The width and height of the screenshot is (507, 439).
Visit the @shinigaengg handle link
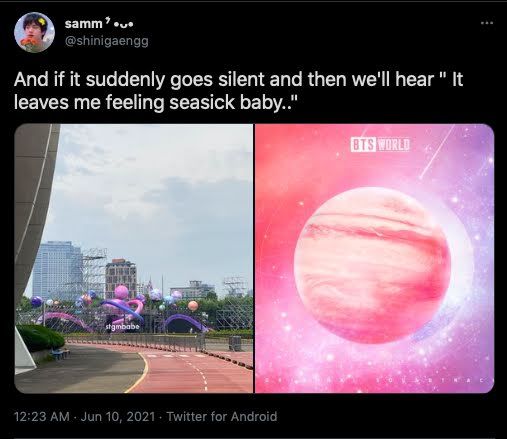coord(106,41)
